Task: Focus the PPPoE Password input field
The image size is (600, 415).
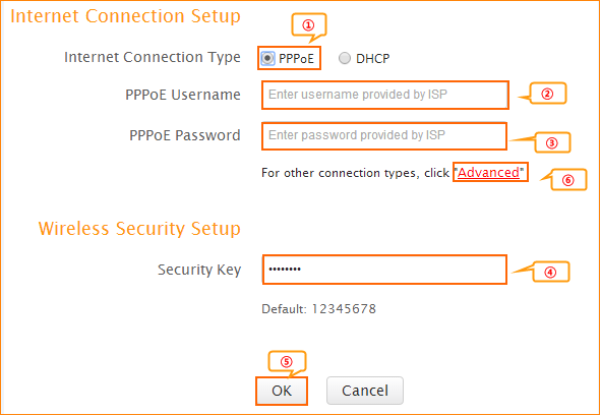Action: (x=385, y=135)
